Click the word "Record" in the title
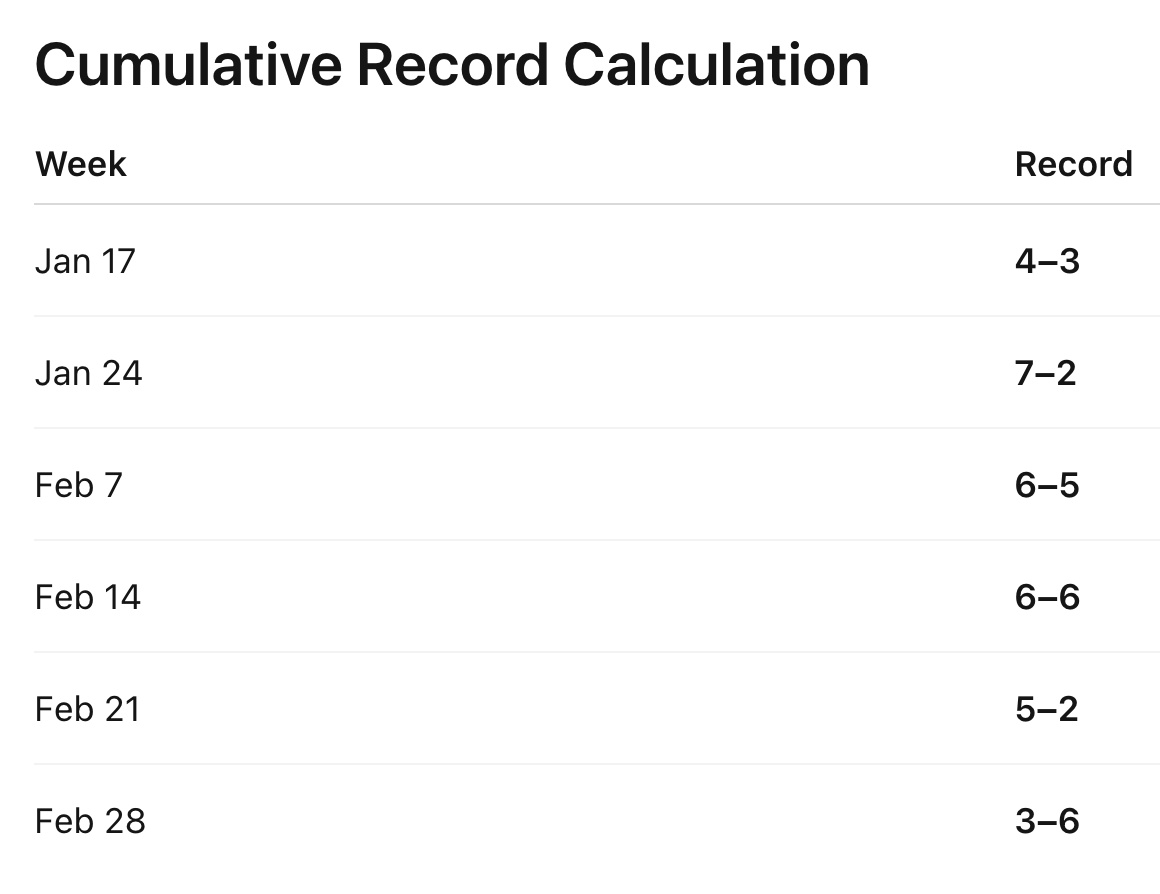The width and height of the screenshot is (1160, 894). click(x=452, y=66)
